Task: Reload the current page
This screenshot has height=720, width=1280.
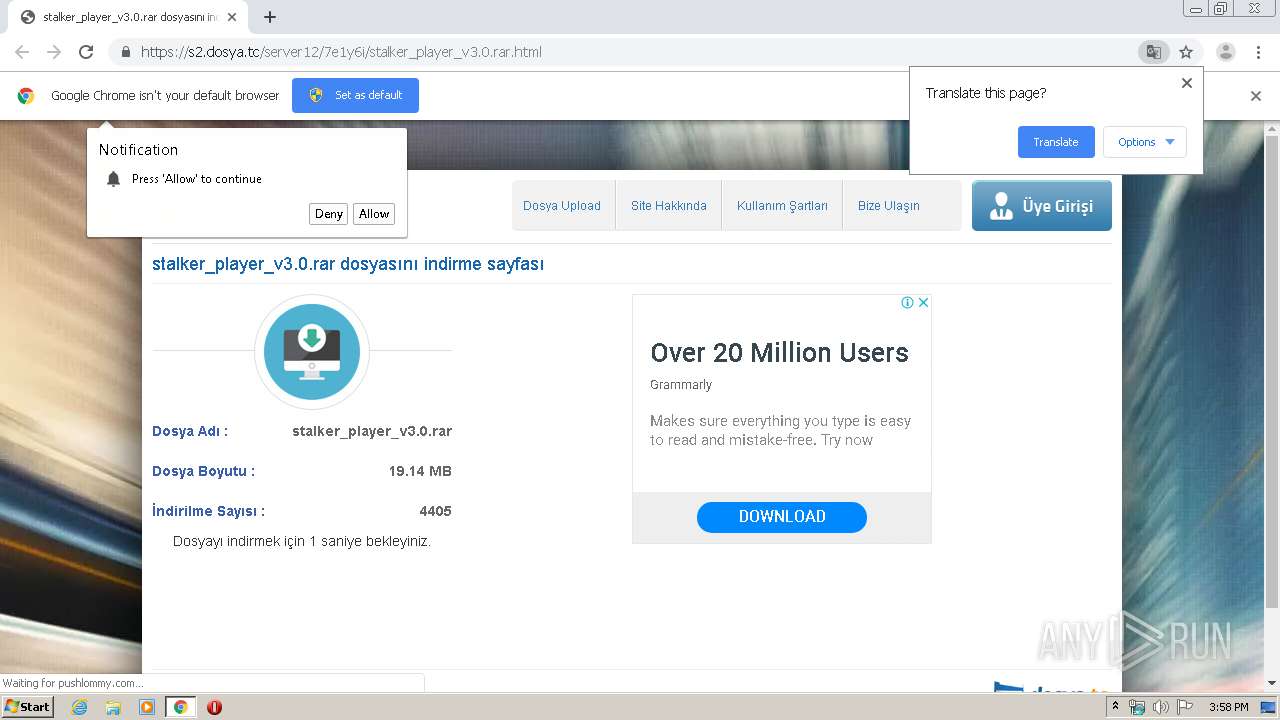Action: pos(86,52)
